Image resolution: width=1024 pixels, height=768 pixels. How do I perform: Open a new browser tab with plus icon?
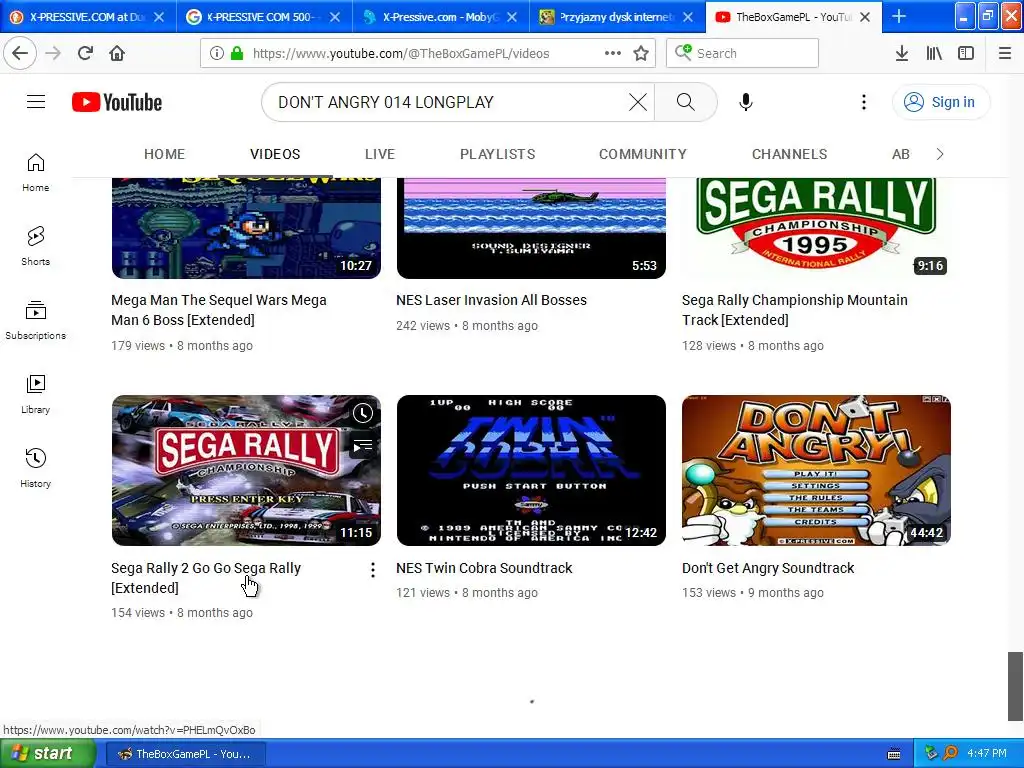point(899,16)
